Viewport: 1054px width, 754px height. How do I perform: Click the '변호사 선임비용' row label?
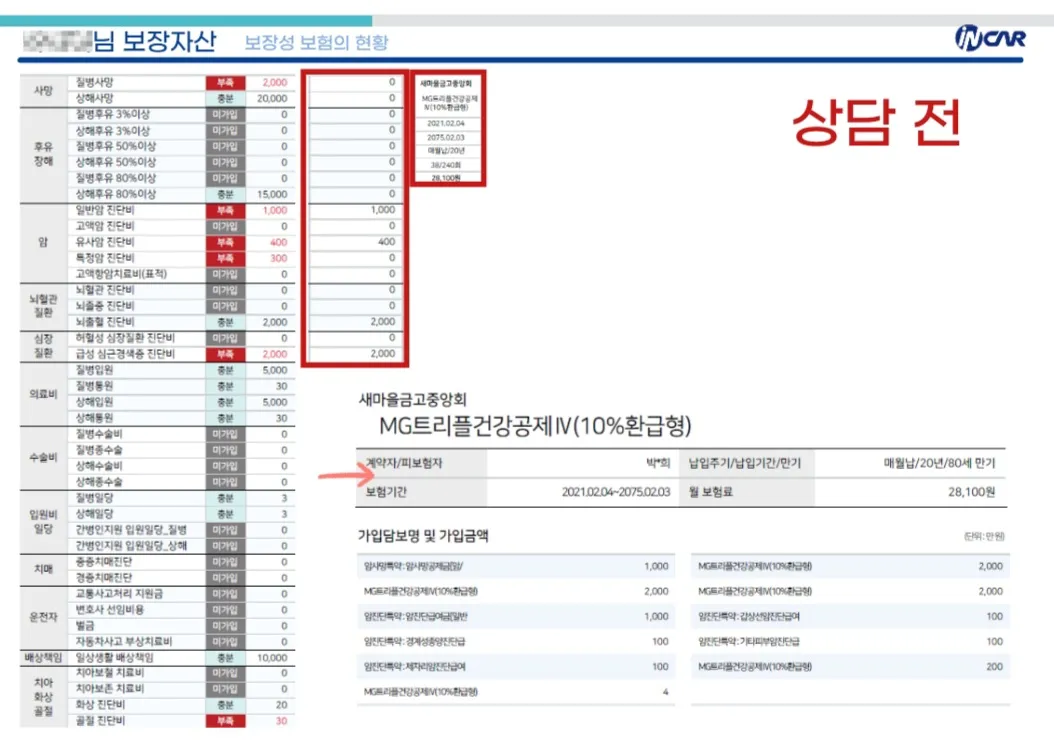pyautogui.click(x=110, y=610)
